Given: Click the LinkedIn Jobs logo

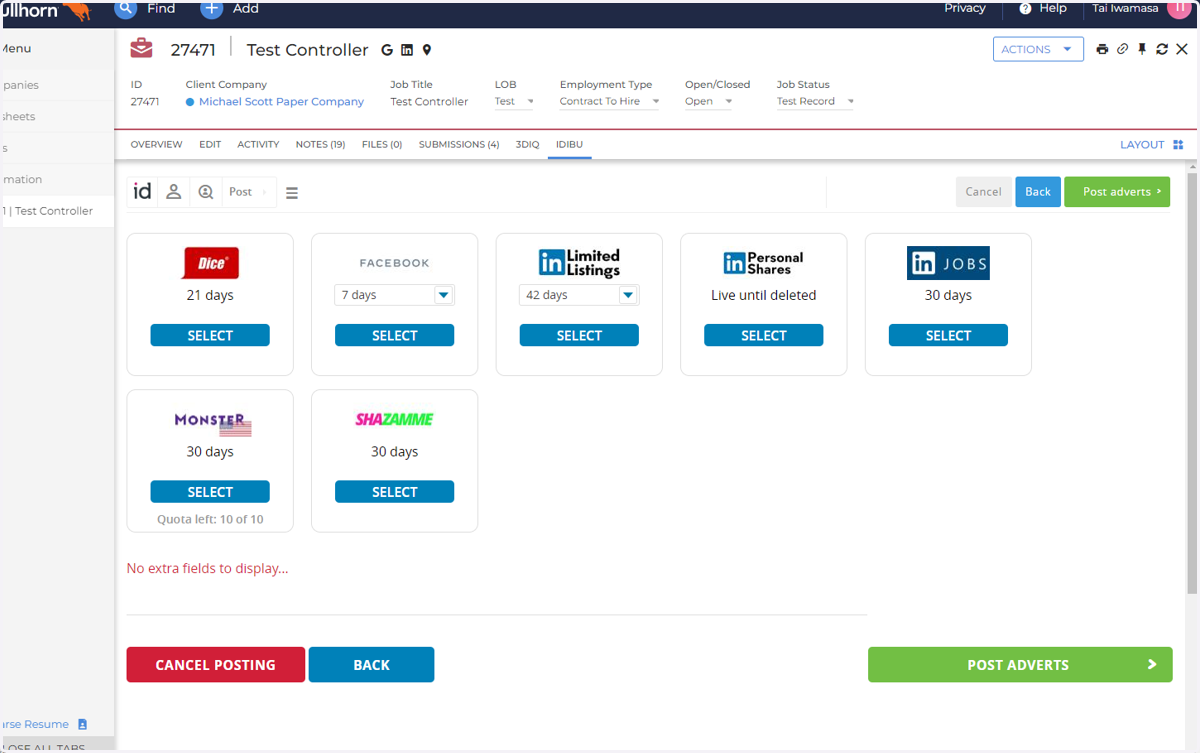Looking at the screenshot, I should tap(948, 263).
